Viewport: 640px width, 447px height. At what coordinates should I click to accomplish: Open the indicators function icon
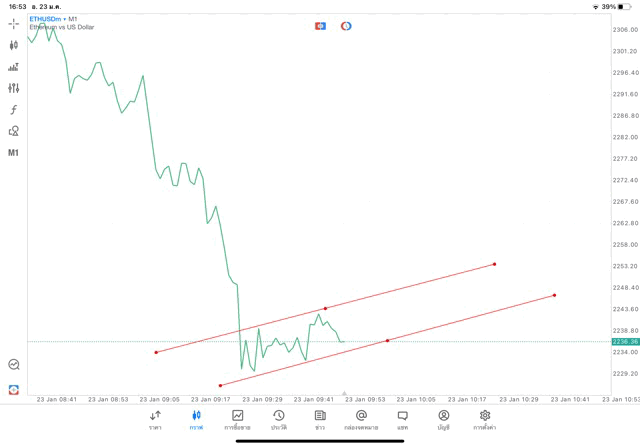[x=14, y=109]
